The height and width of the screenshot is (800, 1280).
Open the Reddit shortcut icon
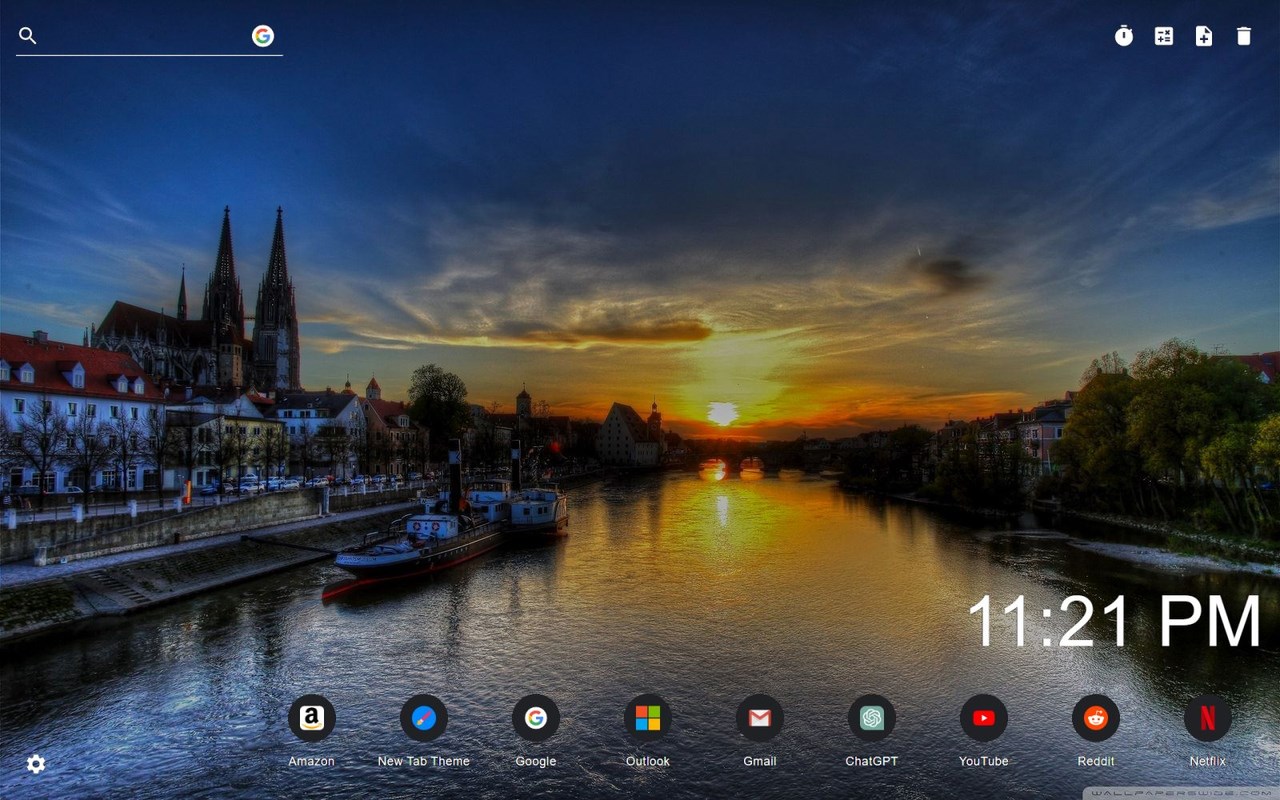coord(1096,718)
